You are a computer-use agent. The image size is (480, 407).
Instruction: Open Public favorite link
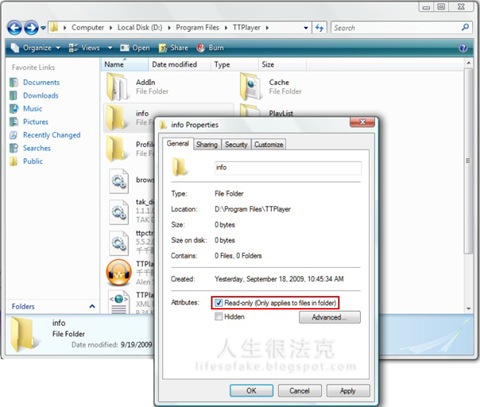click(33, 161)
